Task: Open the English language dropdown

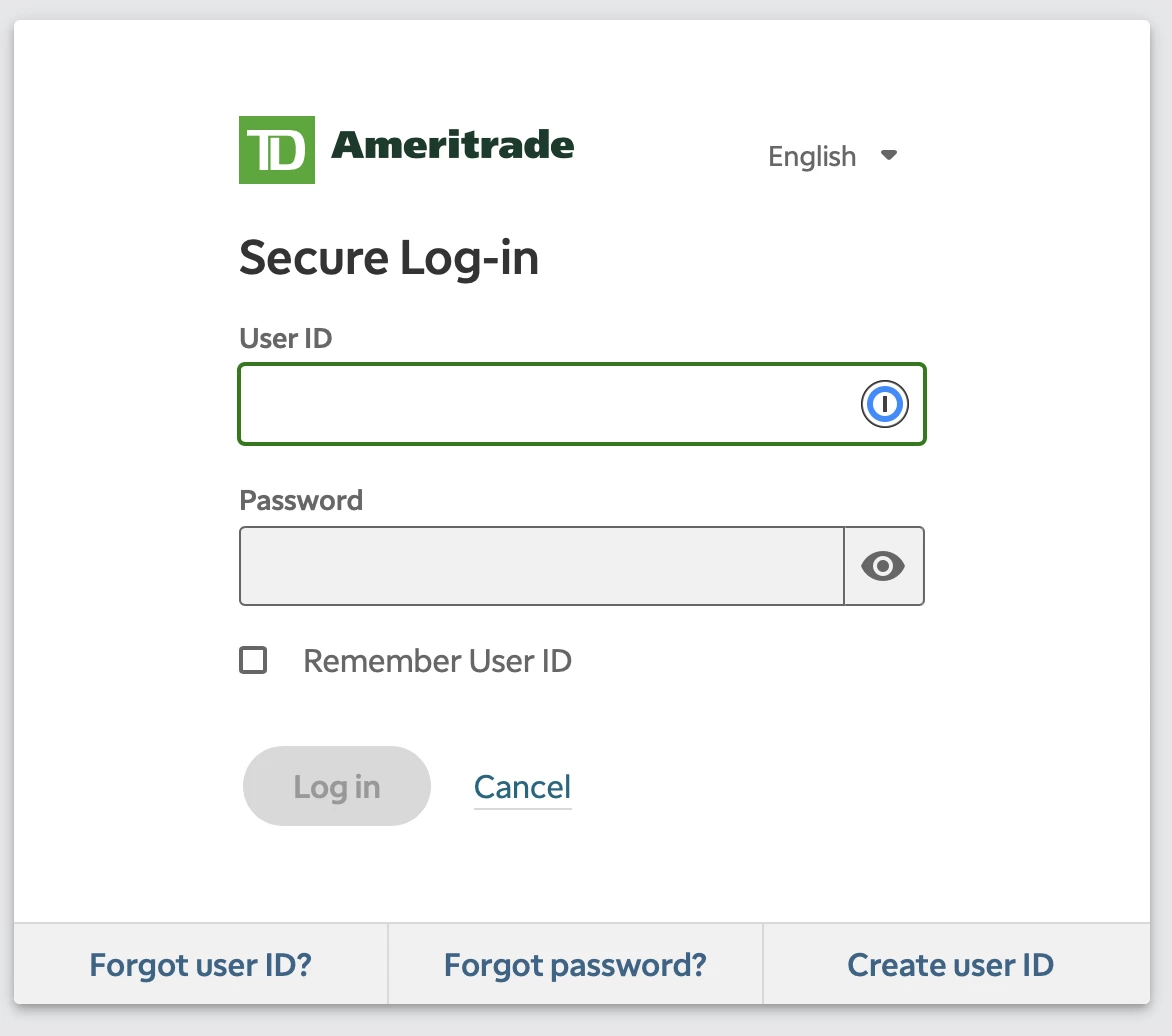Action: point(833,156)
